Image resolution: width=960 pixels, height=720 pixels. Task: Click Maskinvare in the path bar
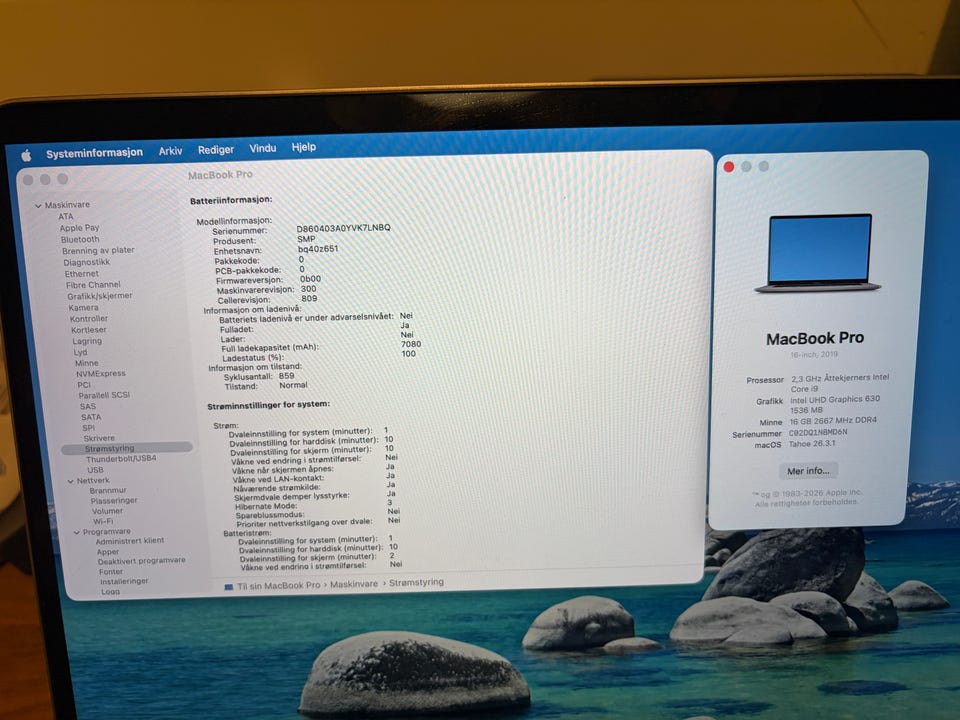pyautogui.click(x=354, y=584)
